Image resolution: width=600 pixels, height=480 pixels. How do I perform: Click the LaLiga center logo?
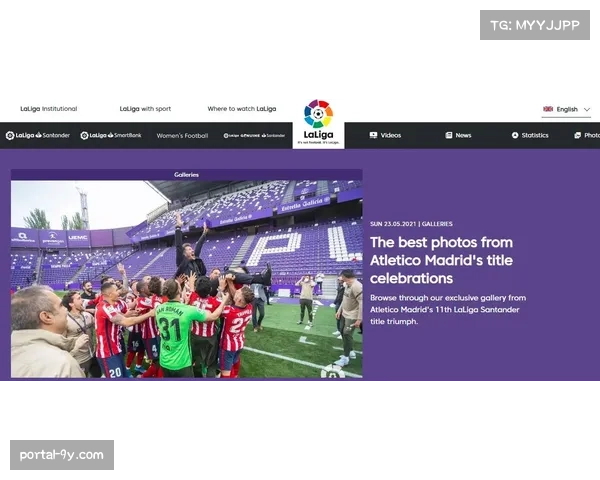pyautogui.click(x=318, y=123)
